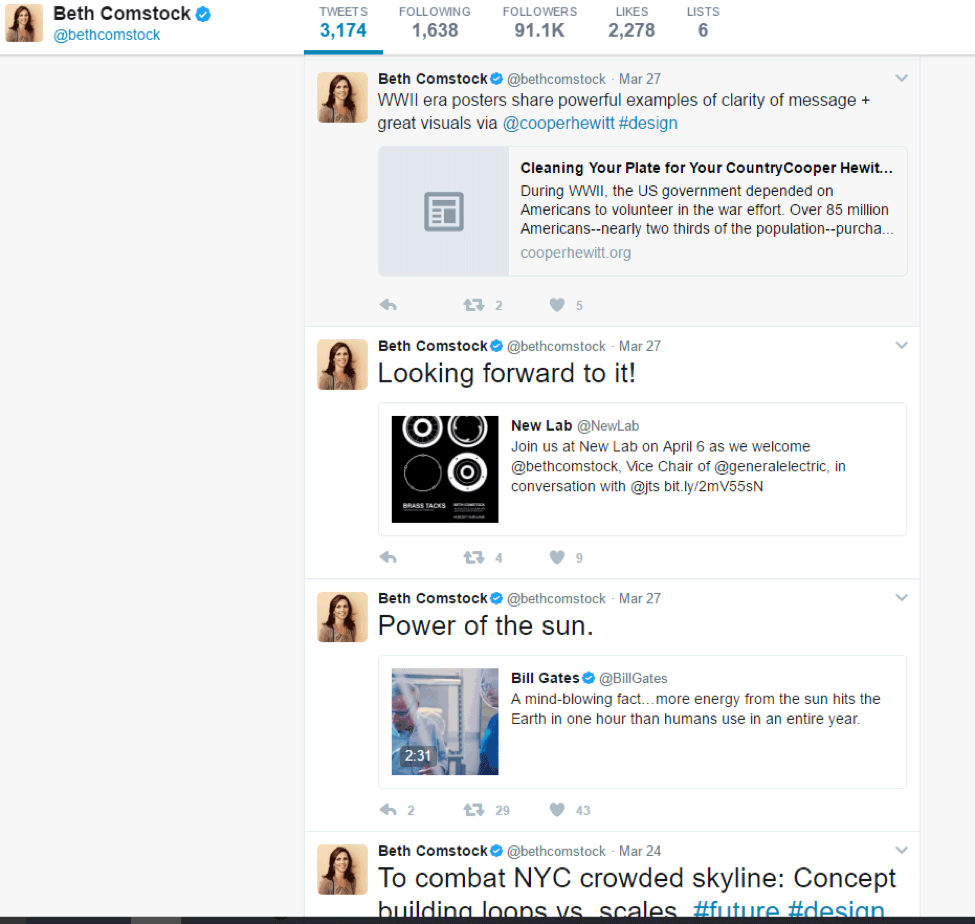The height and width of the screenshot is (924, 975).
Task: Open avatar on the WWII era posters tweet
Action: tap(343, 98)
